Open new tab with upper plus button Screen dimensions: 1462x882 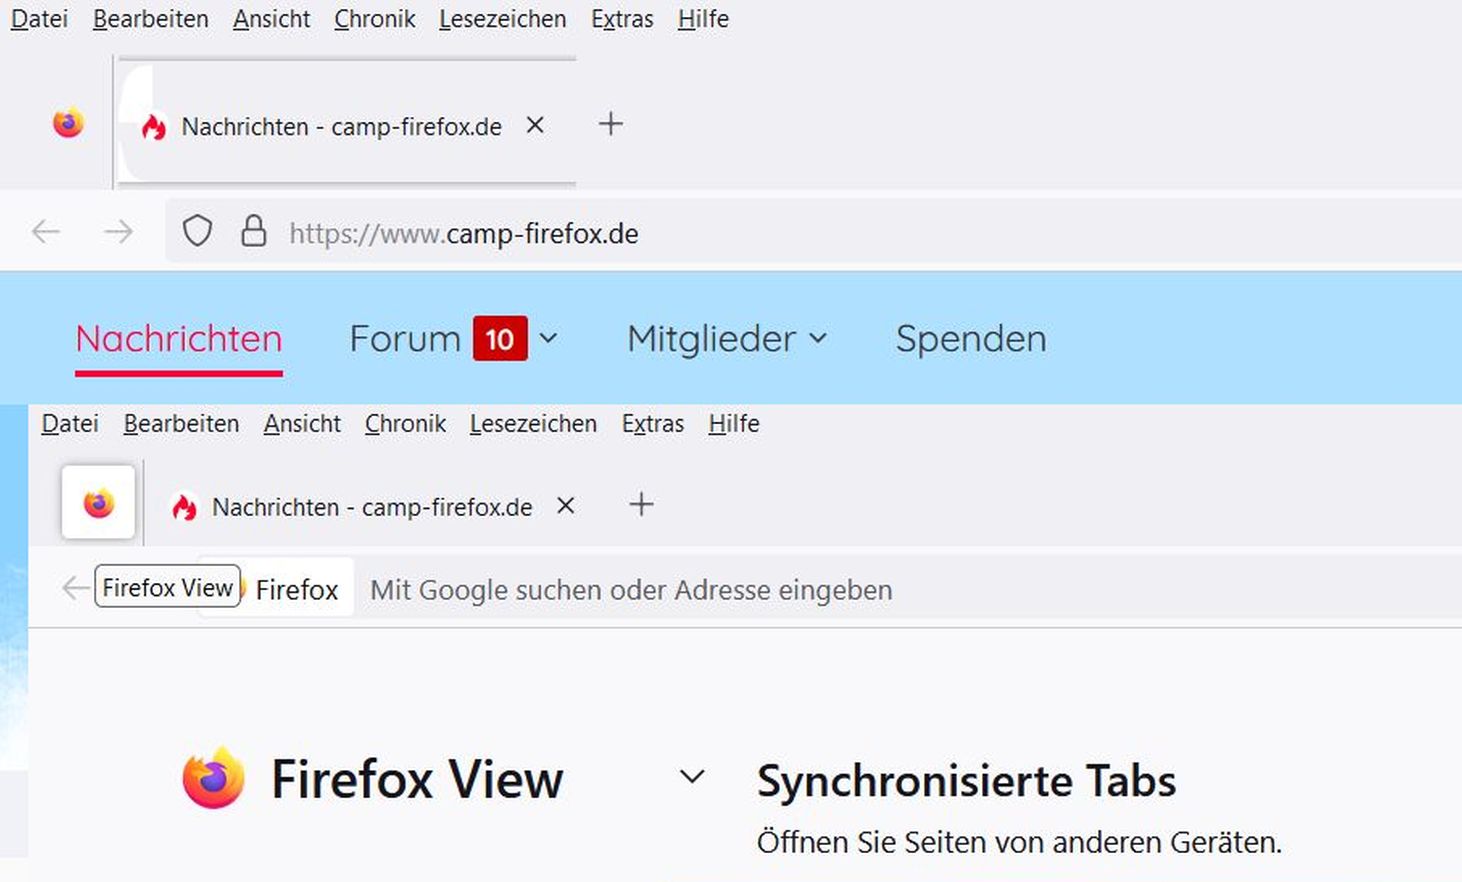[611, 124]
